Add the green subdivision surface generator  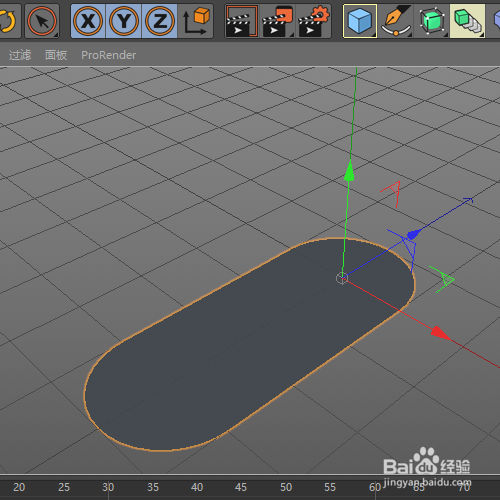tap(432, 21)
